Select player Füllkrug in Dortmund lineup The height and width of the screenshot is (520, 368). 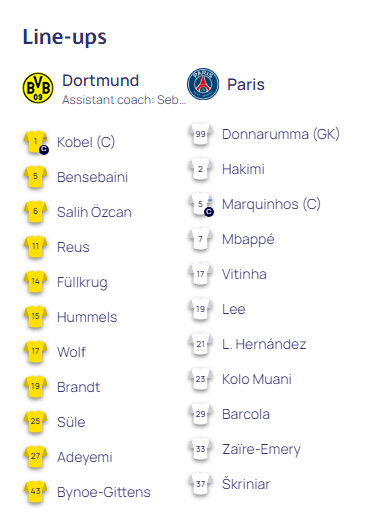click(82, 282)
